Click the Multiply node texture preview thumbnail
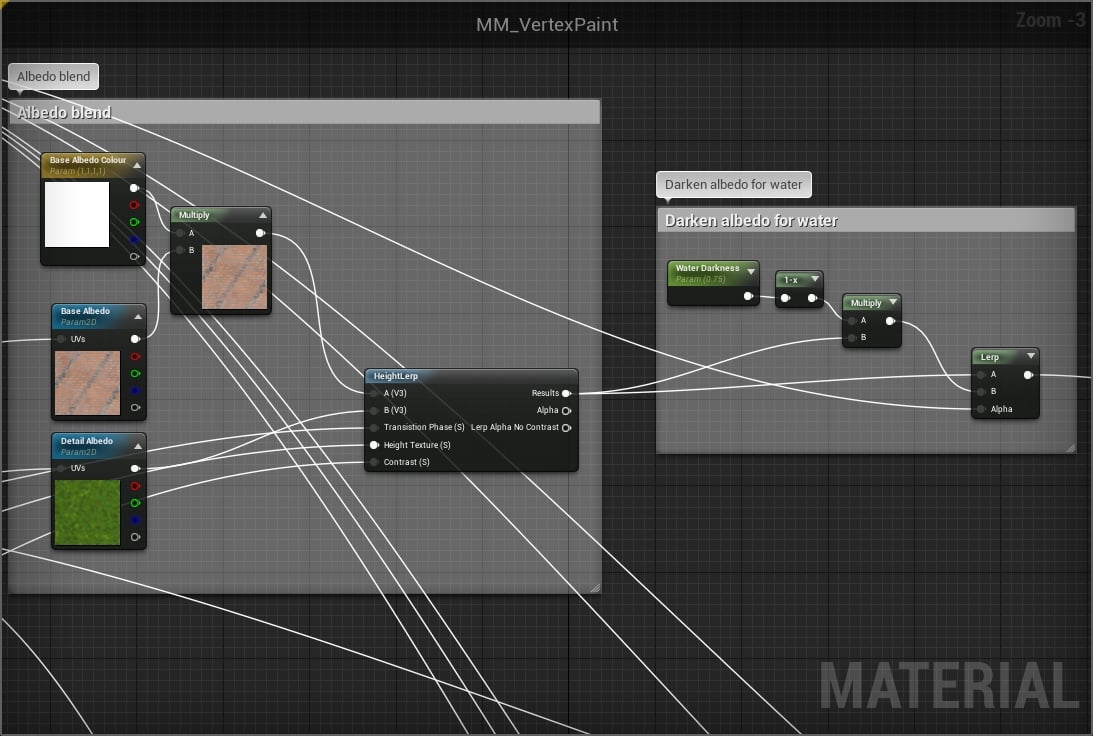The width and height of the screenshot is (1093, 736). [x=235, y=277]
